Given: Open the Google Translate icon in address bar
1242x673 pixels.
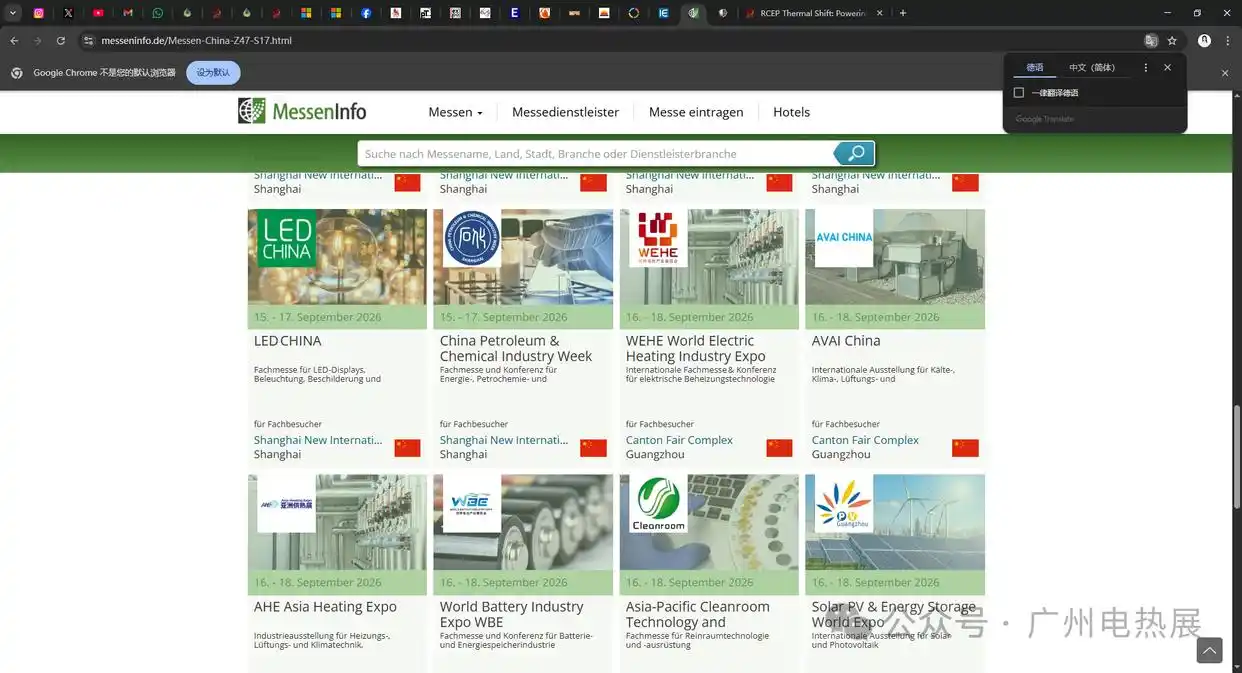Looking at the screenshot, I should pos(1151,41).
